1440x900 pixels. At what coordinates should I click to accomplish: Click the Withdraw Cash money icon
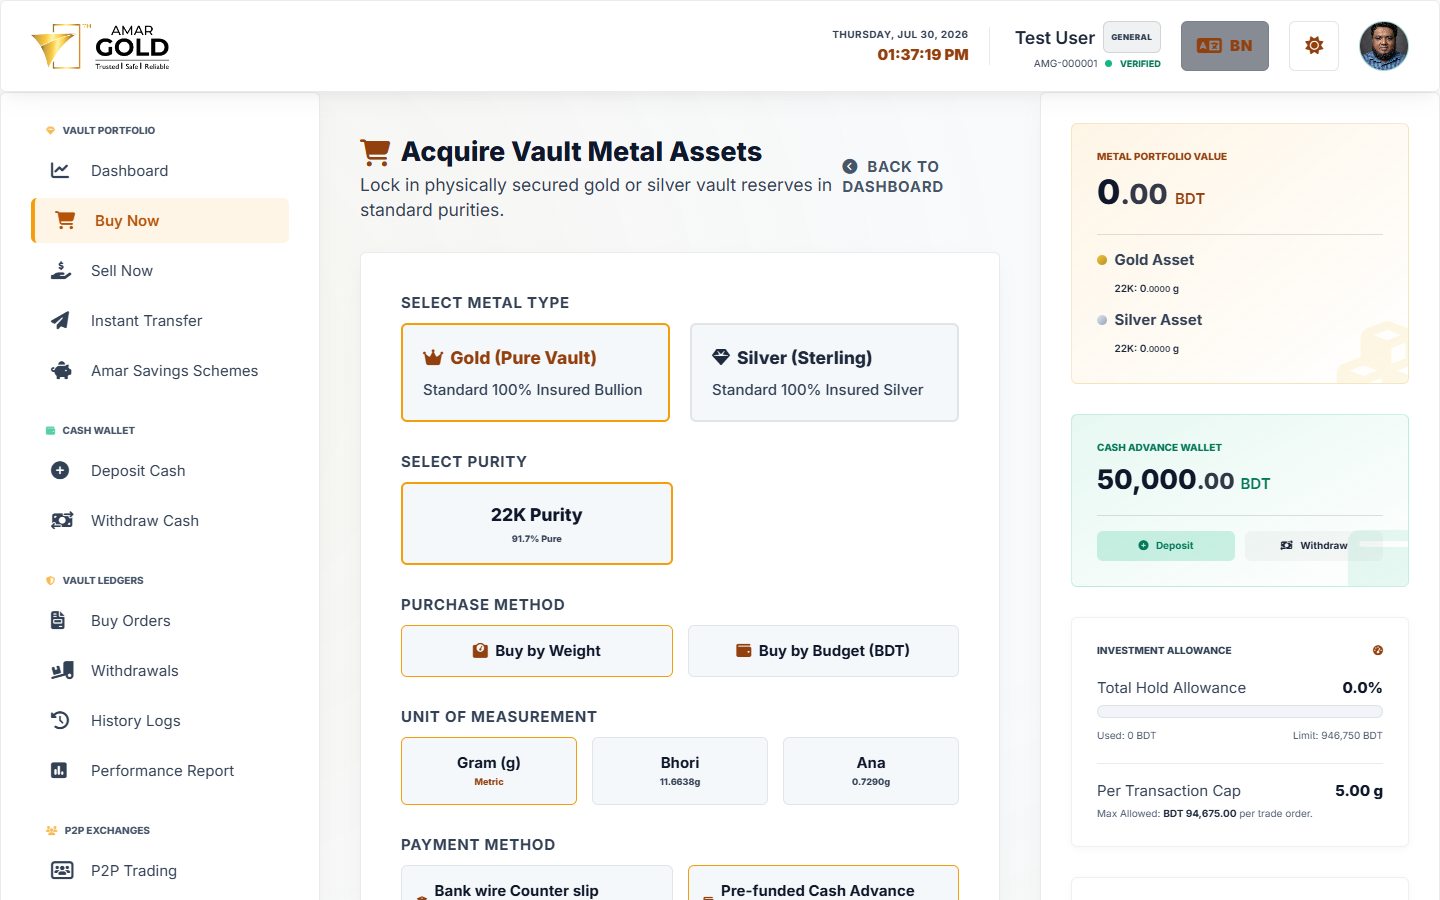(x=62, y=520)
